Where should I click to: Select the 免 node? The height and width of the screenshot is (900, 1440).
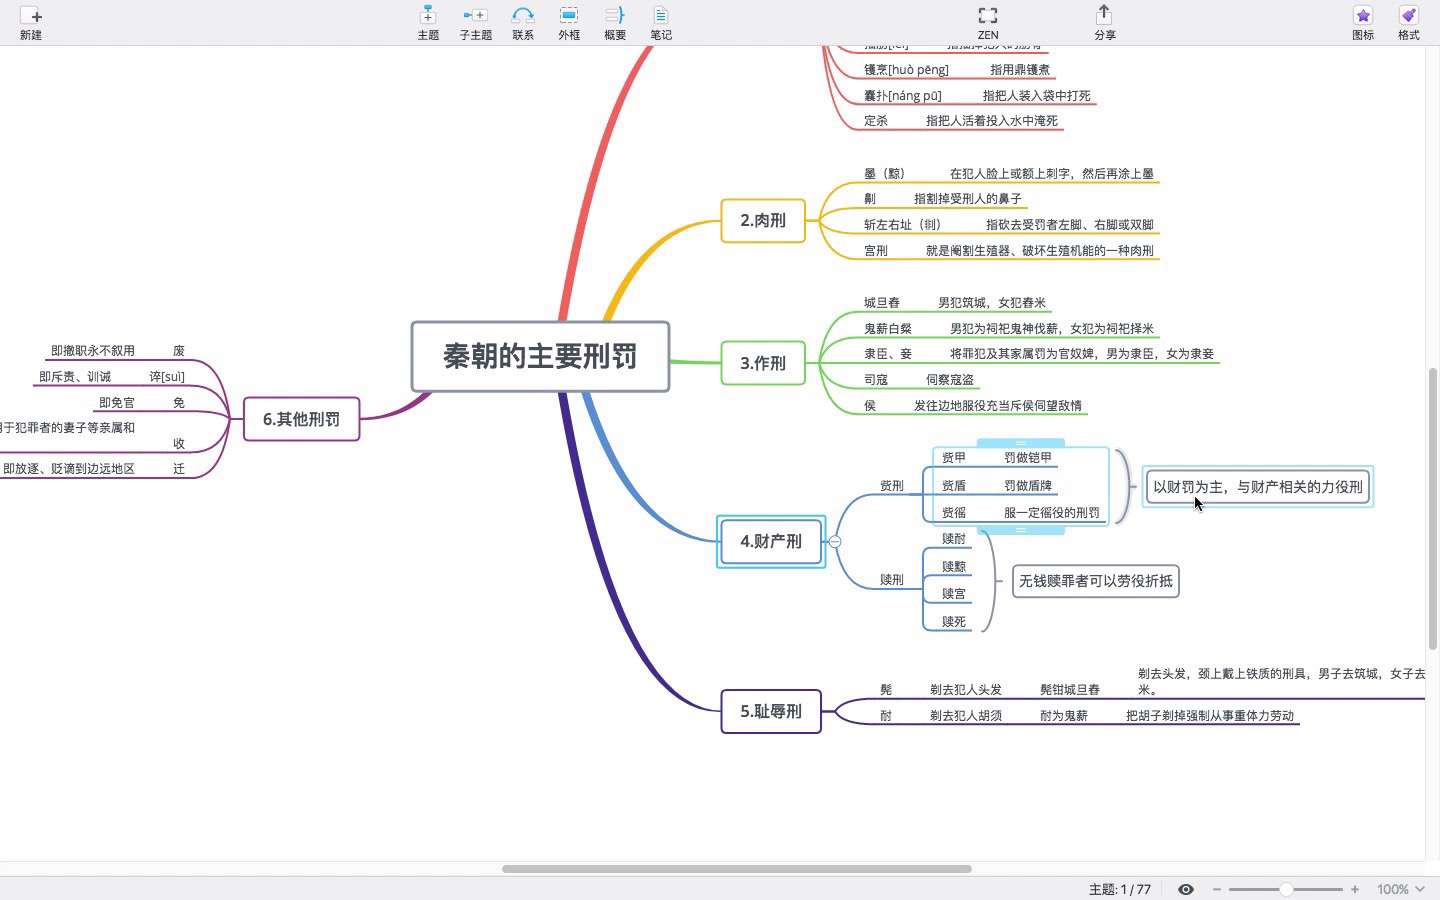point(179,403)
